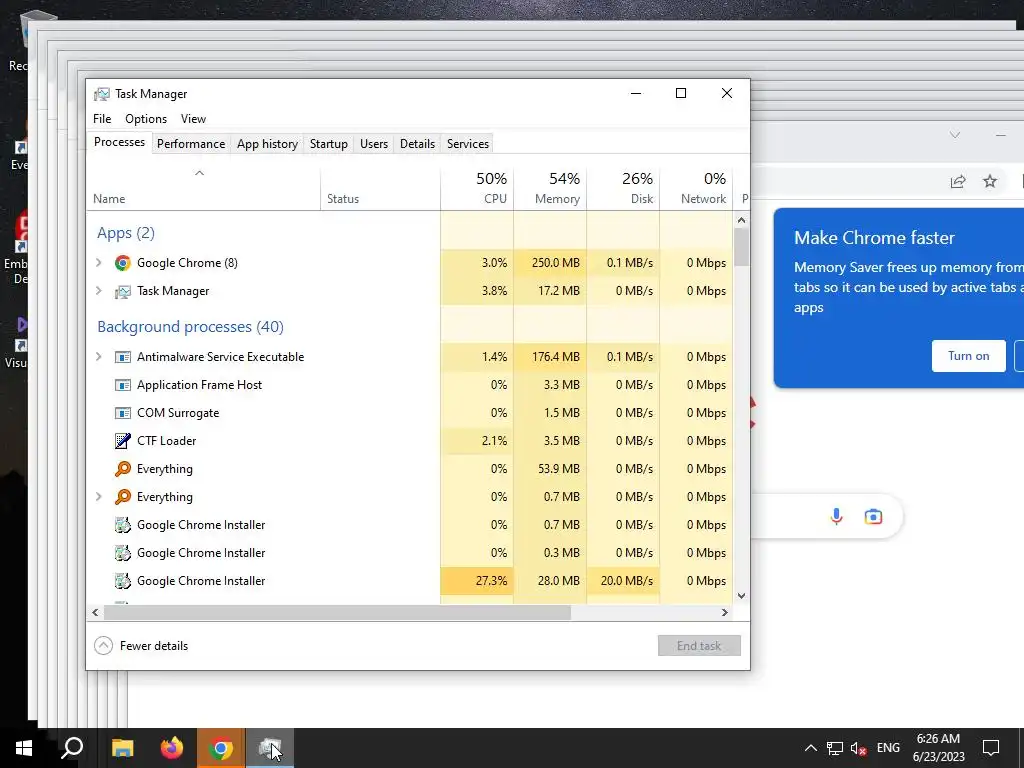1024x768 pixels.
Task: Click the taskbar clock showing 6:26 AM
Action: pos(938,748)
